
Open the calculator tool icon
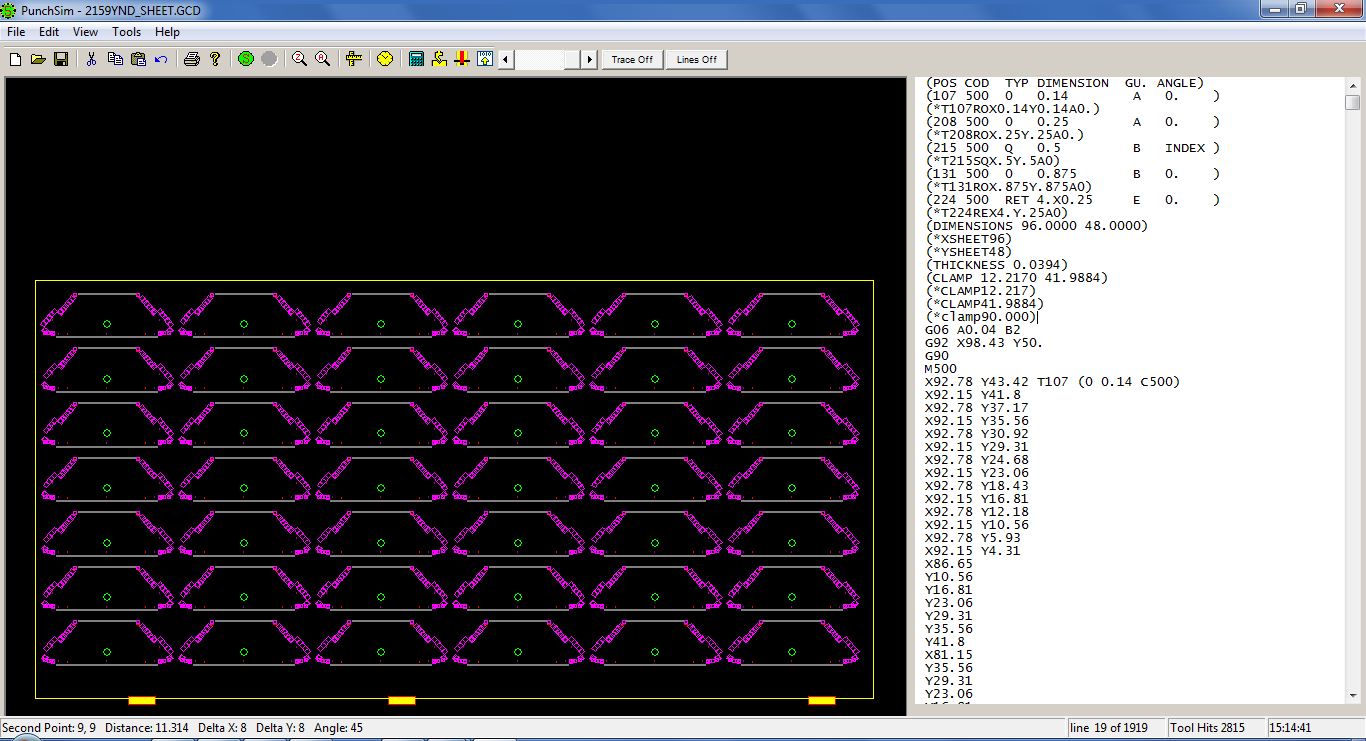[416, 60]
